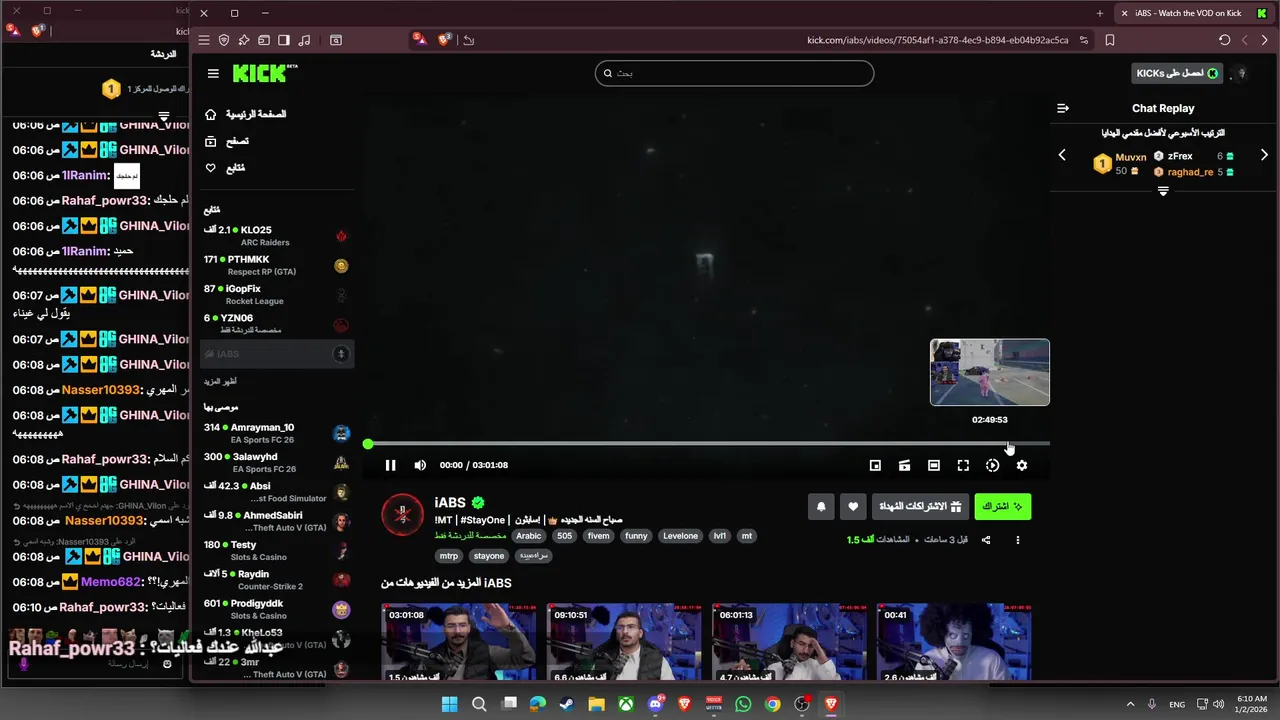Open Xbox app from taskbar

pos(625,704)
